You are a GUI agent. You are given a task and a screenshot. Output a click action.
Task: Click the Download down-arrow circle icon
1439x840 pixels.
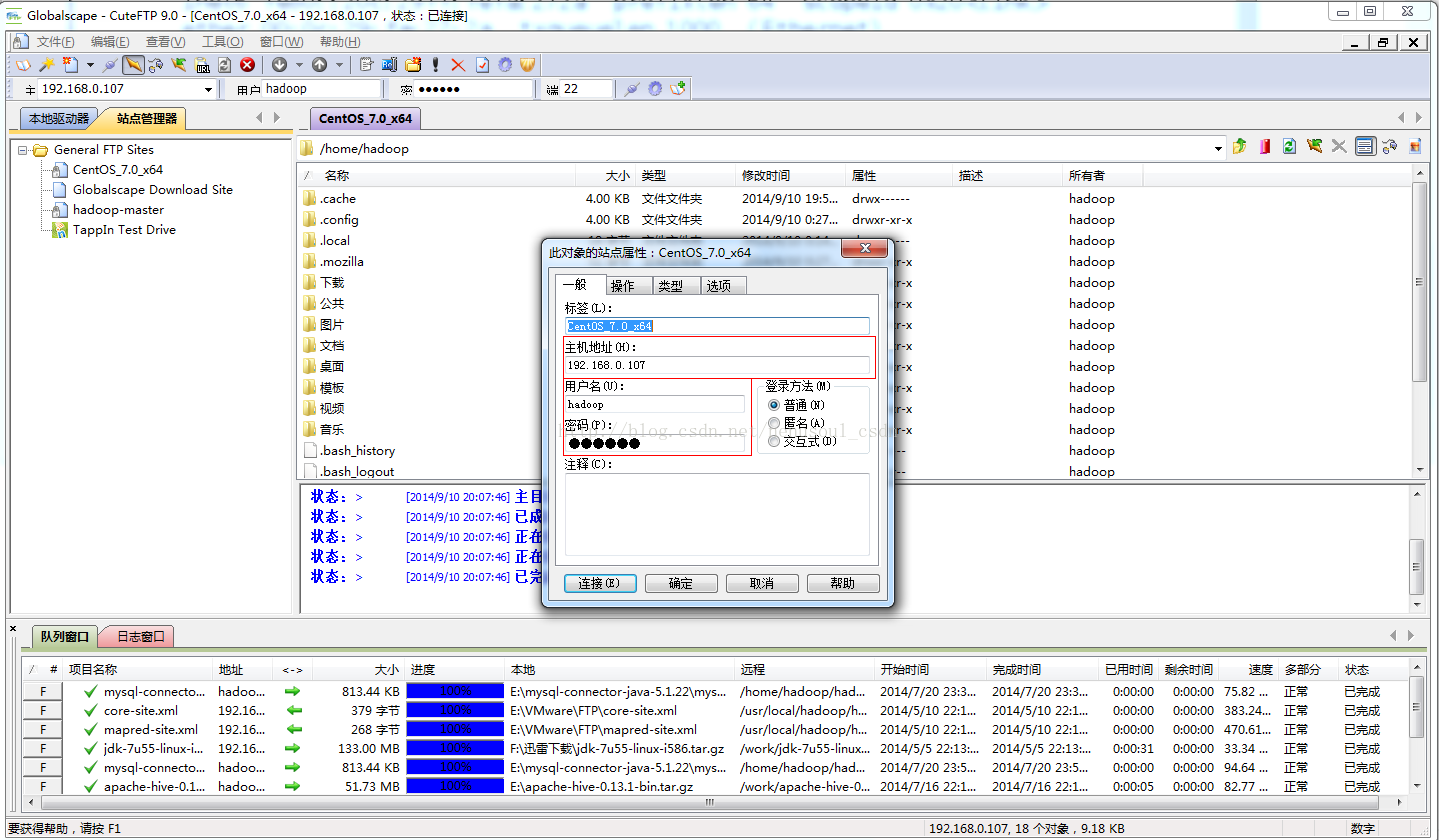(279, 65)
